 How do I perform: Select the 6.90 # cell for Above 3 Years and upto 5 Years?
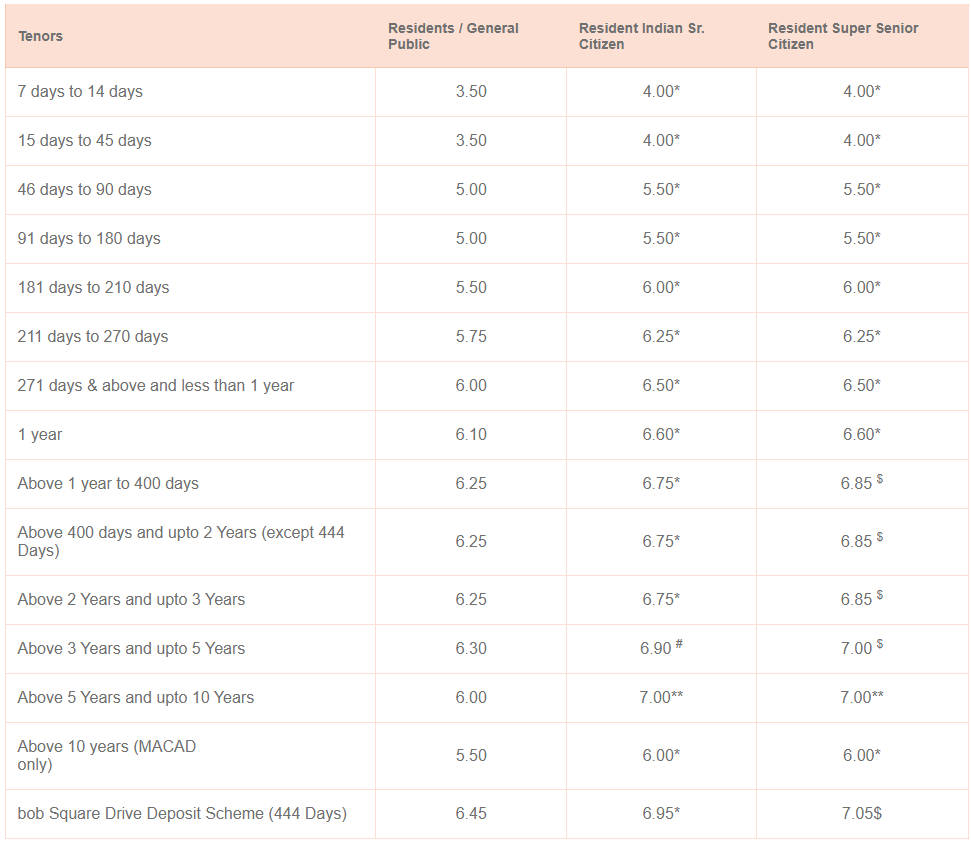pyautogui.click(x=662, y=648)
